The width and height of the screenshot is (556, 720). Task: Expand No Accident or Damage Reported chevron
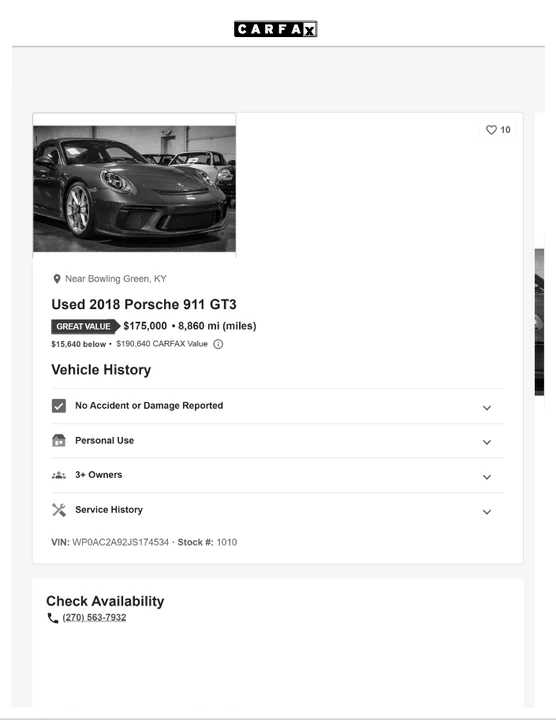(487, 408)
